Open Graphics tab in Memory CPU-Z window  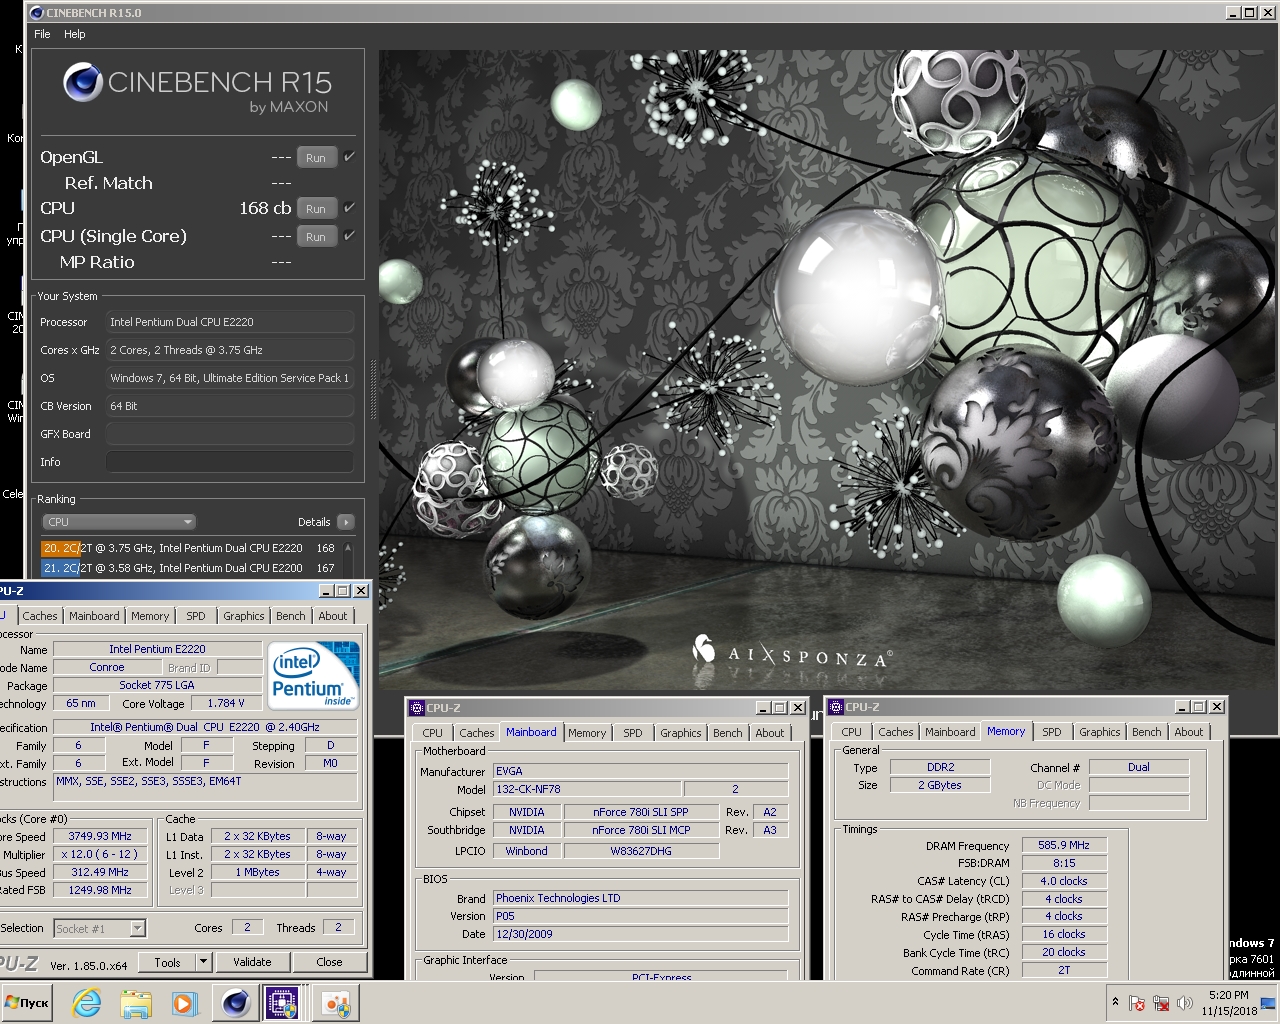tap(1100, 732)
